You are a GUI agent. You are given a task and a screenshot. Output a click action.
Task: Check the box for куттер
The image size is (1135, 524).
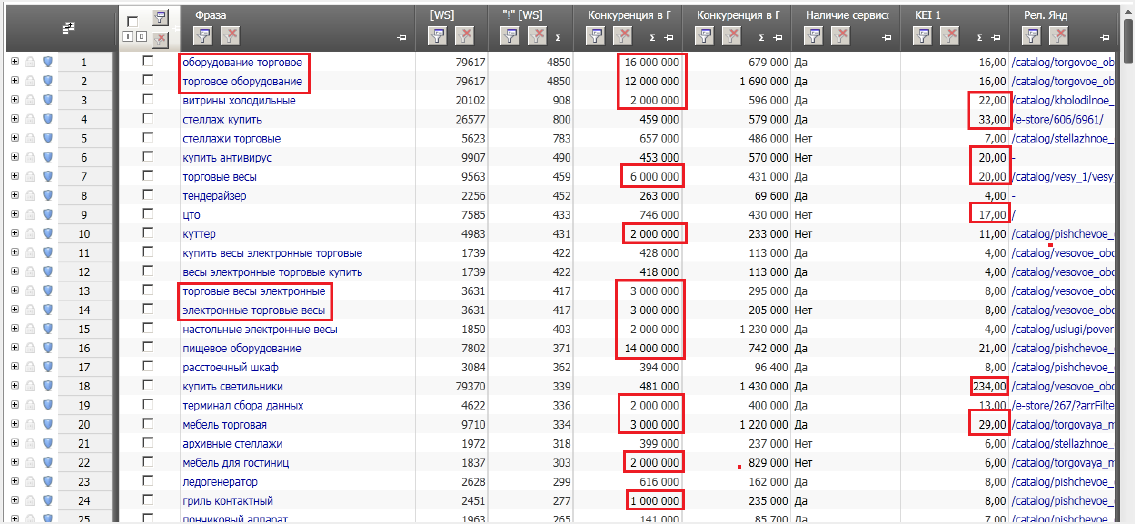[x=148, y=234]
